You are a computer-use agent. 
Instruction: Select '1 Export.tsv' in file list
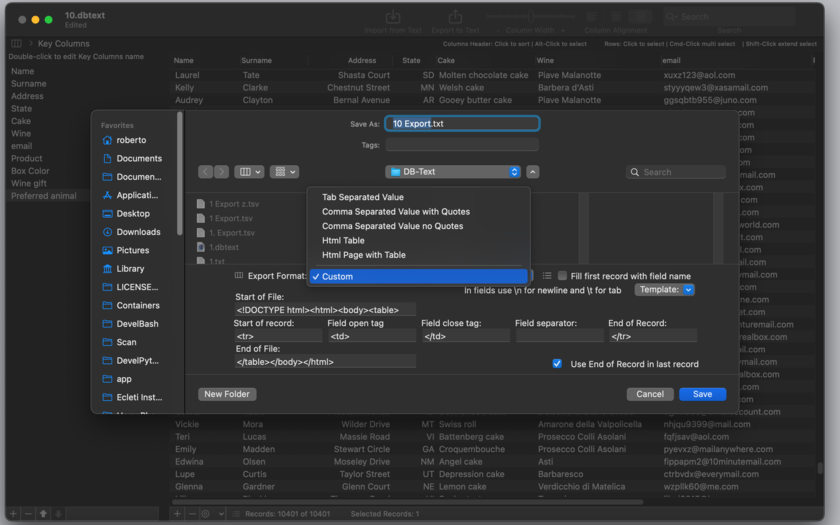click(230, 219)
